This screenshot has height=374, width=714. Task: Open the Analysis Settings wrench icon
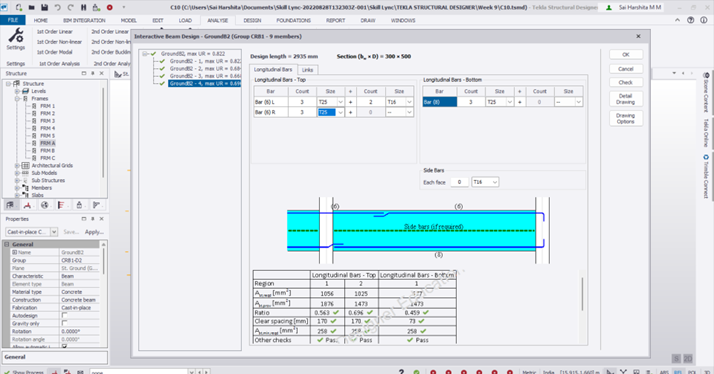coord(15,36)
